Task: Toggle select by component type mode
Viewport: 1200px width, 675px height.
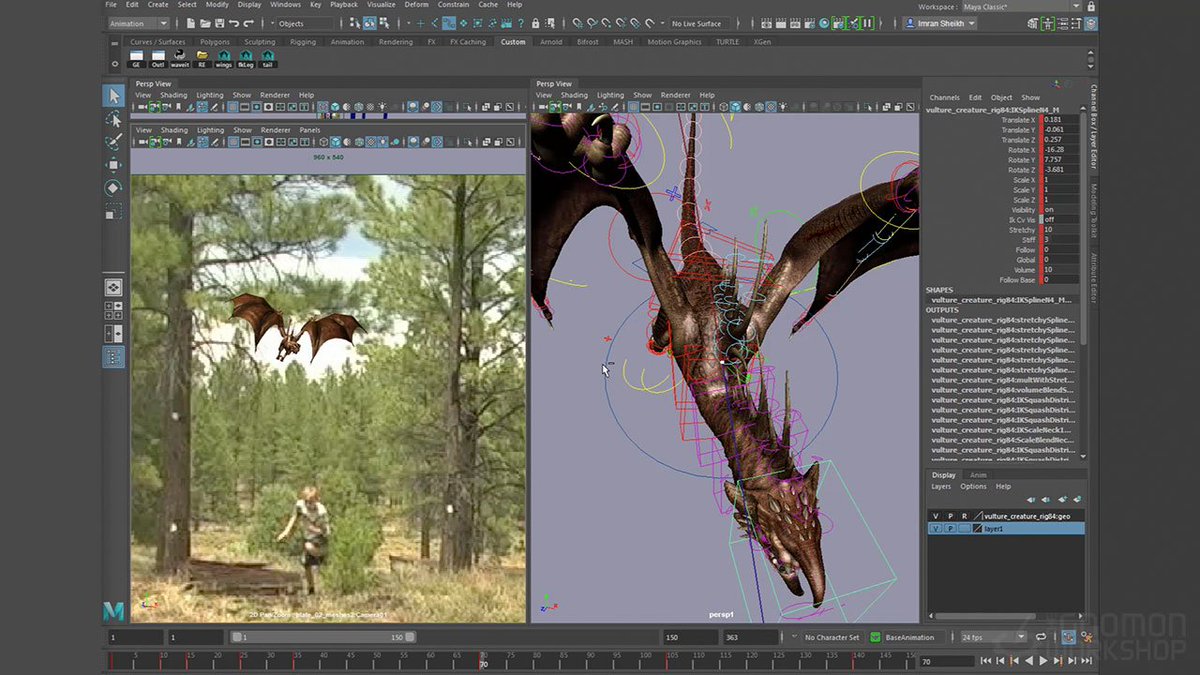Action: [384, 23]
